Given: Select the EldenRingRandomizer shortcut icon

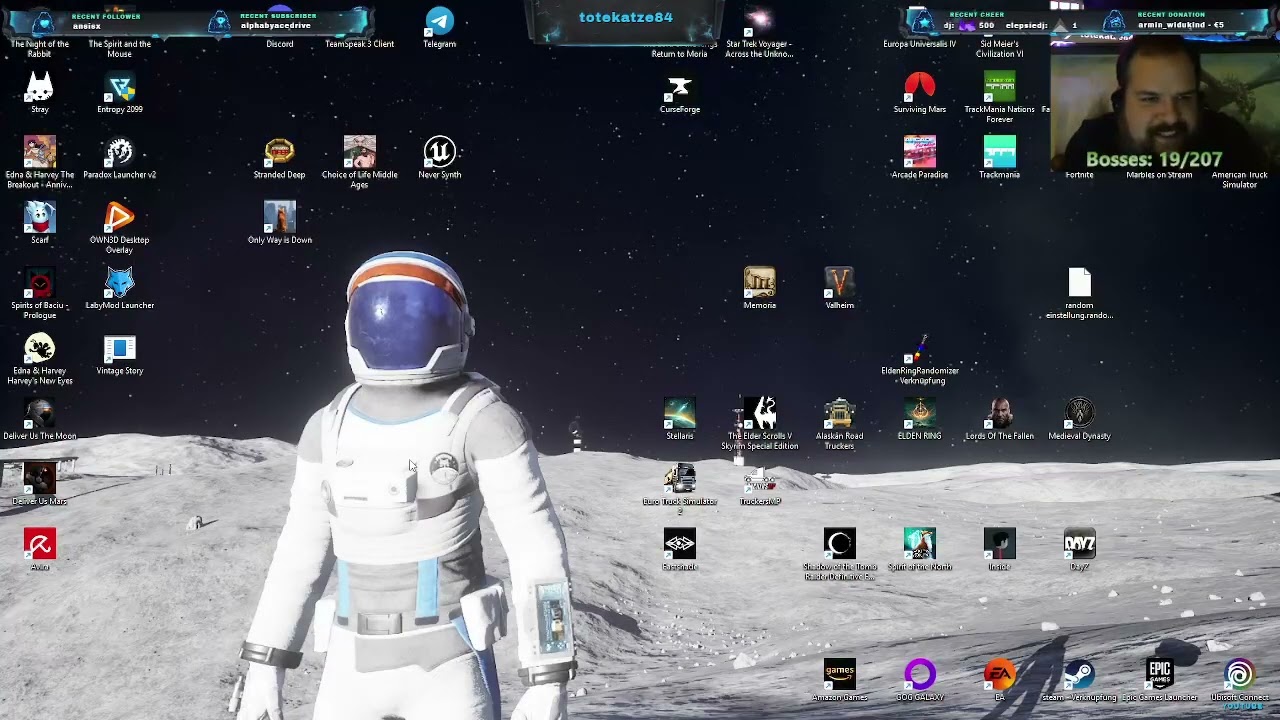Looking at the screenshot, I should pos(920,348).
